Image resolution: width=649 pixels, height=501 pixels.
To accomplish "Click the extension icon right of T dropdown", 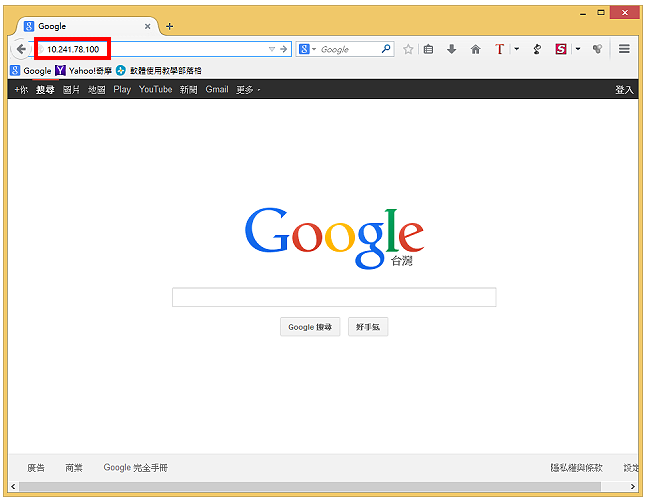I will (537, 49).
